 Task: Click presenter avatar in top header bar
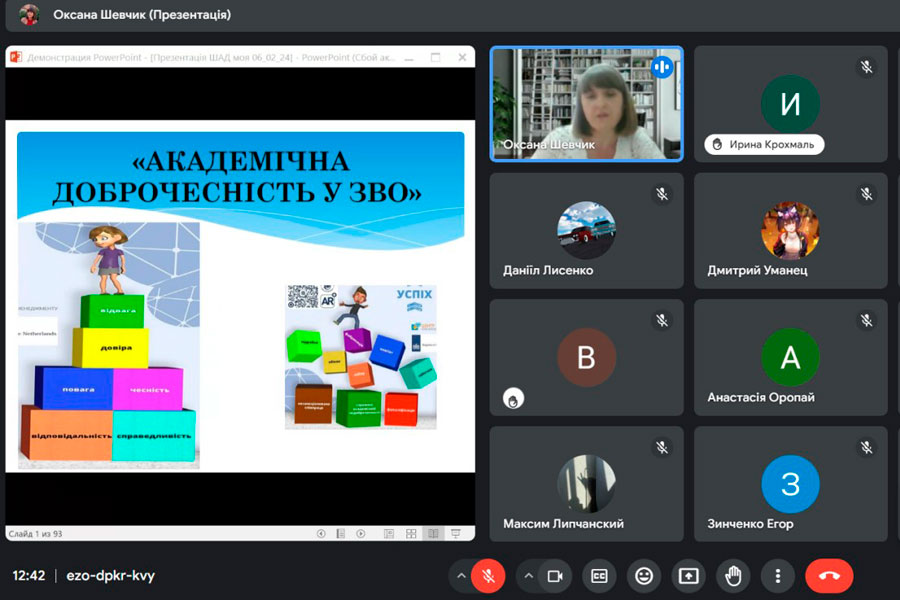tap(29, 14)
